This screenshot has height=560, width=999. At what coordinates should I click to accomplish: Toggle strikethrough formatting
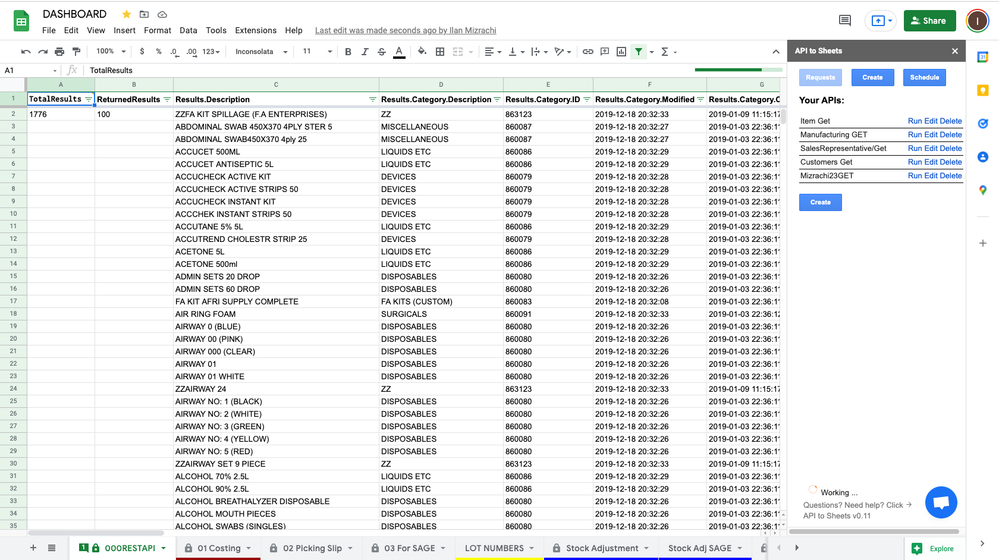(382, 52)
